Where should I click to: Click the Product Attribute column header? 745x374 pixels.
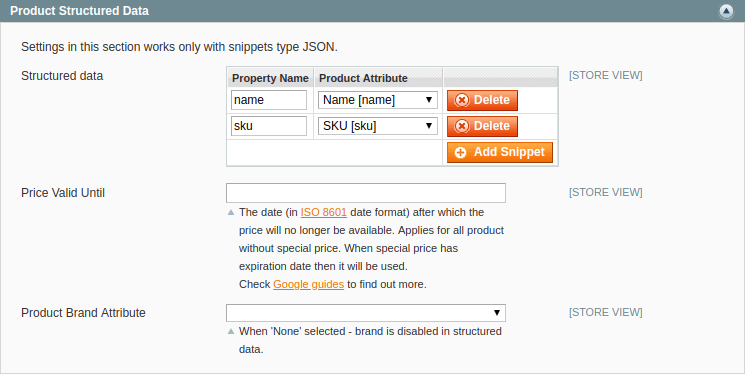(363, 78)
